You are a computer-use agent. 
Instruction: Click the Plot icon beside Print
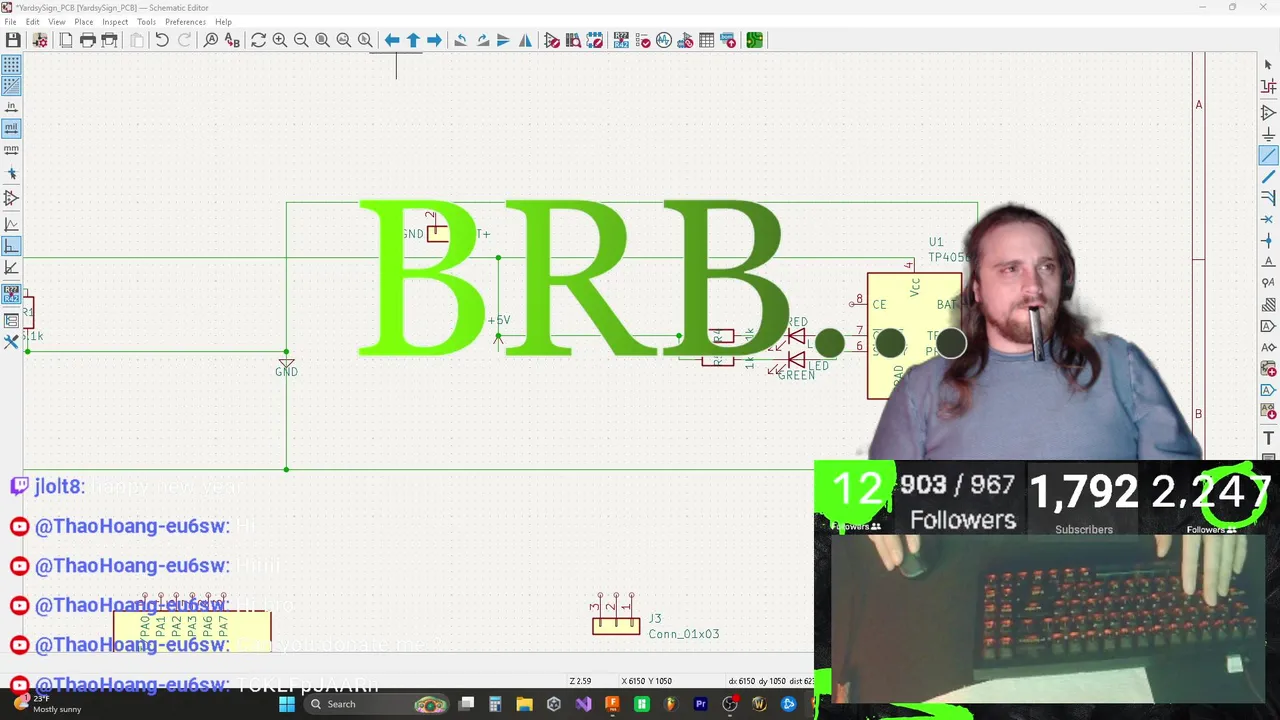(x=110, y=40)
